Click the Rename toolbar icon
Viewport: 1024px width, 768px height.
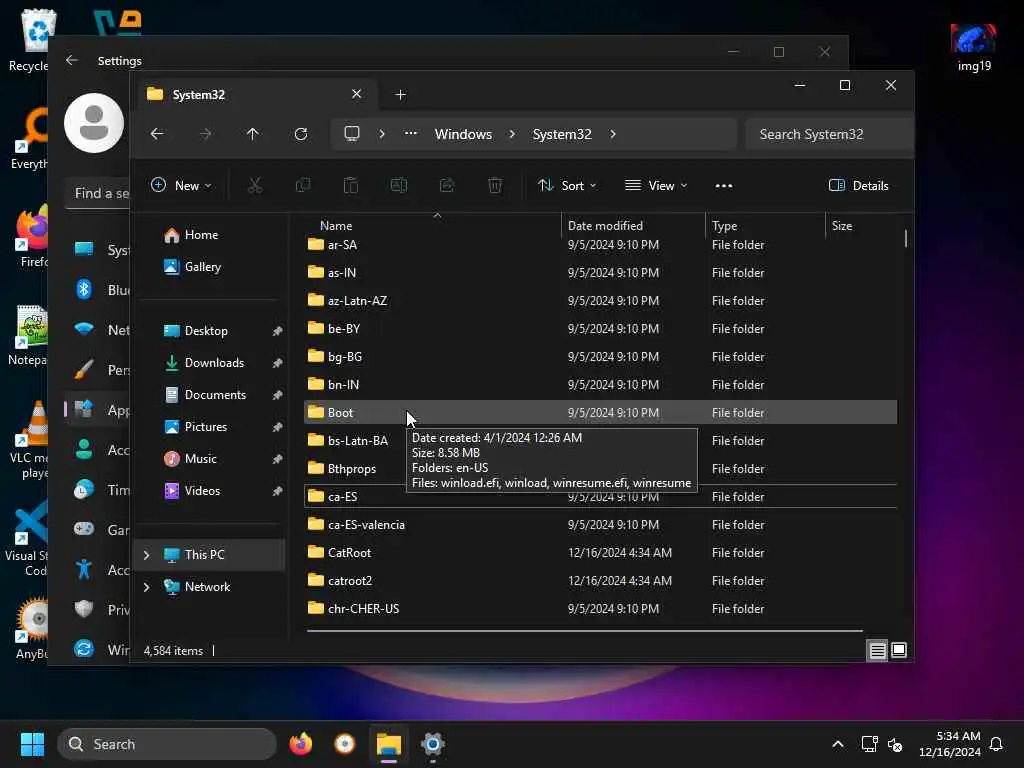click(399, 185)
